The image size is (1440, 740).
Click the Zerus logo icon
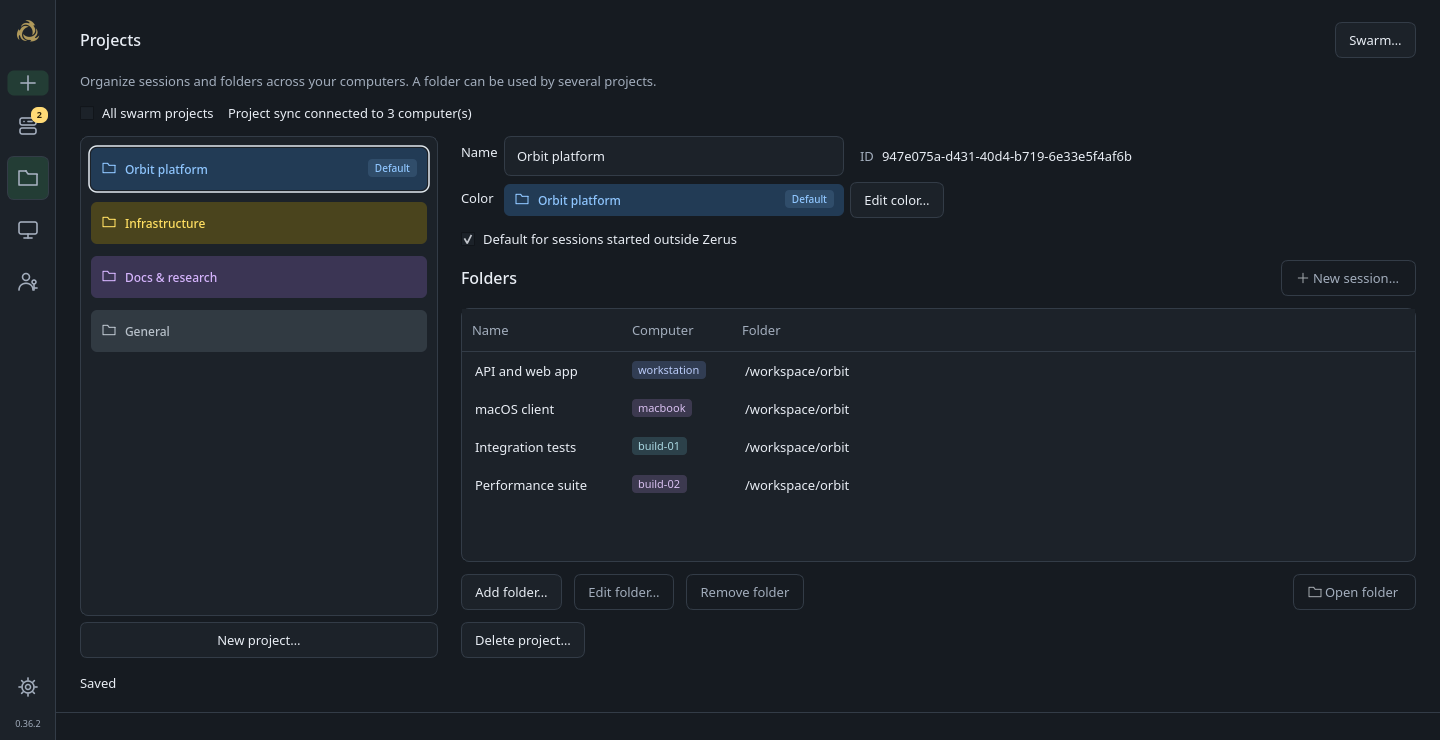click(28, 31)
